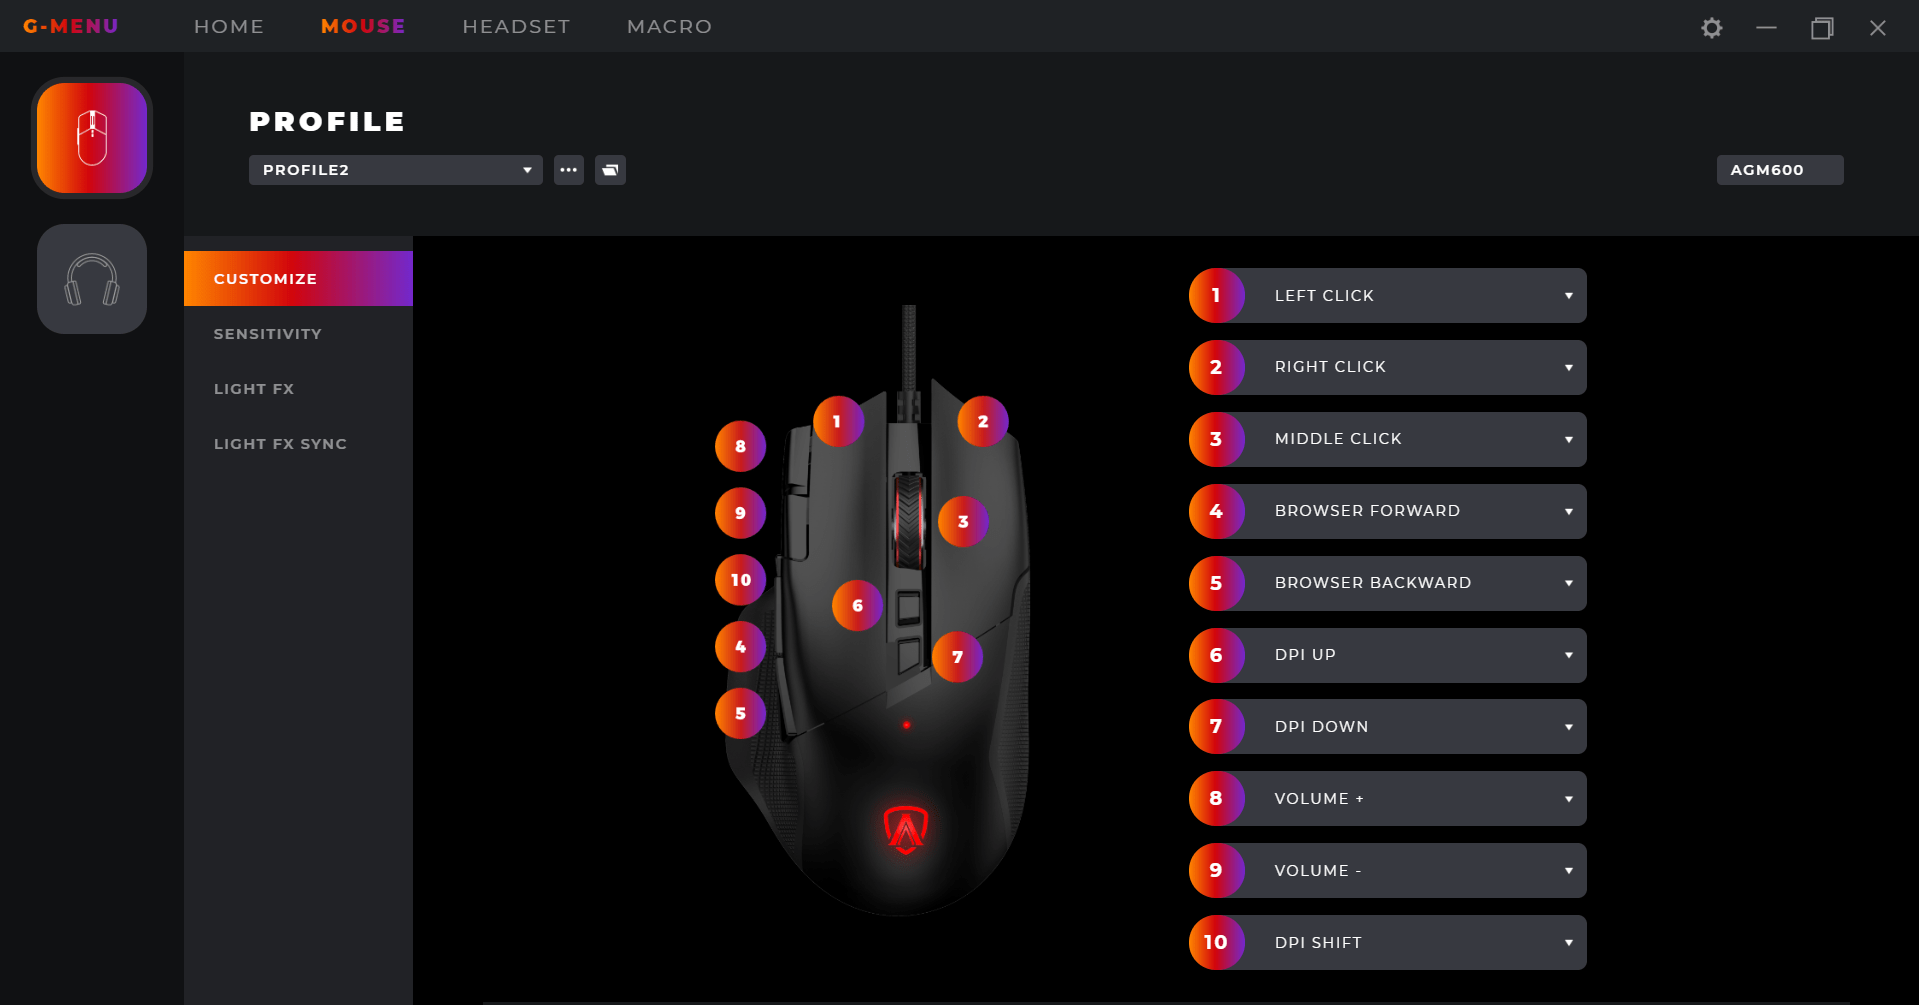Open the DPI SHIFT assignment dropdown
Screen dimensions: 1919x1005
[x=1388, y=942]
